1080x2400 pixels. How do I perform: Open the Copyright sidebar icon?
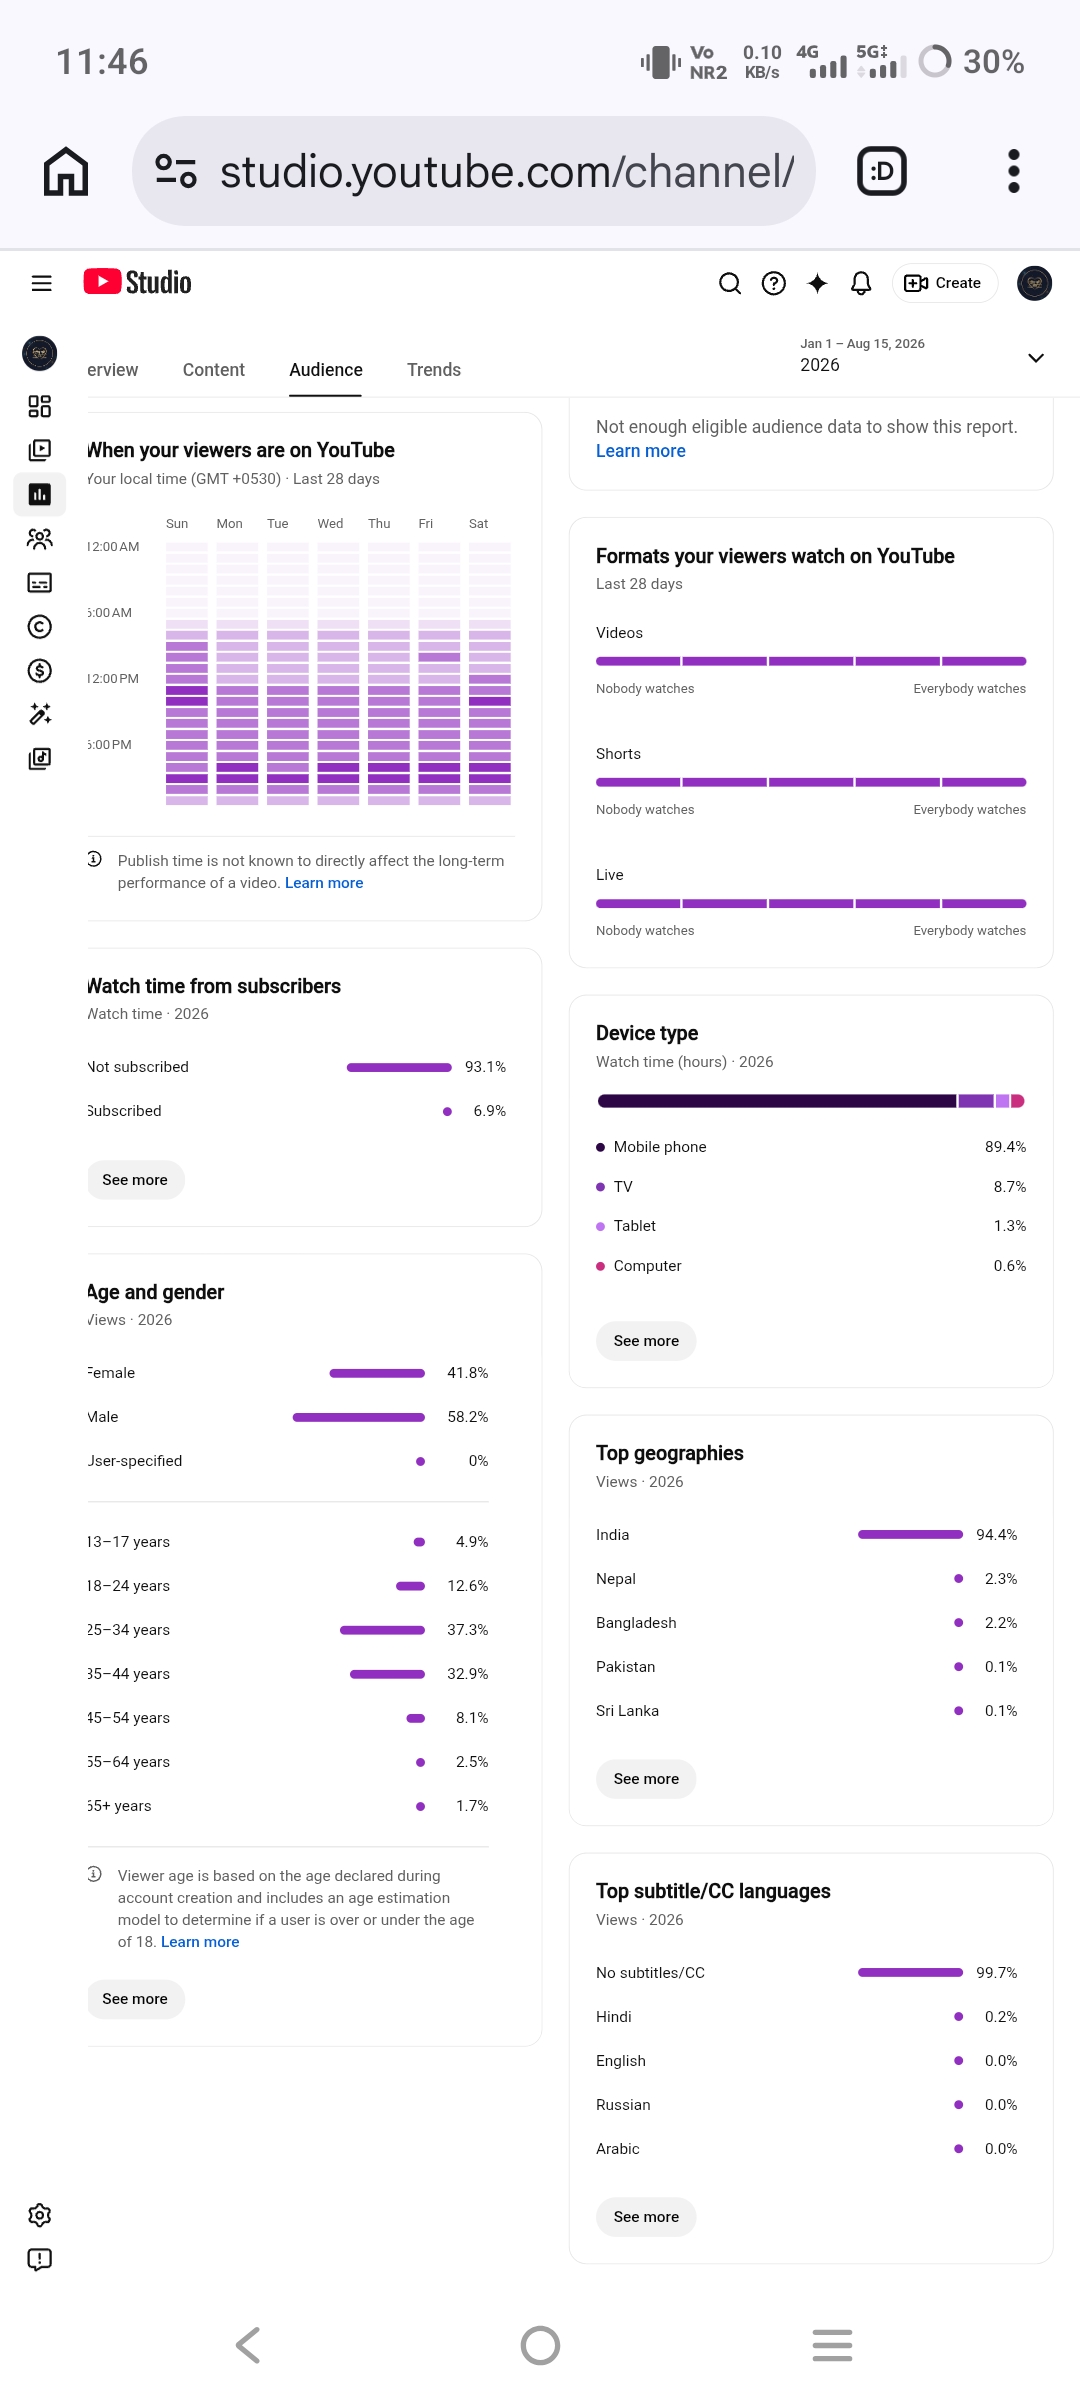pos(40,627)
